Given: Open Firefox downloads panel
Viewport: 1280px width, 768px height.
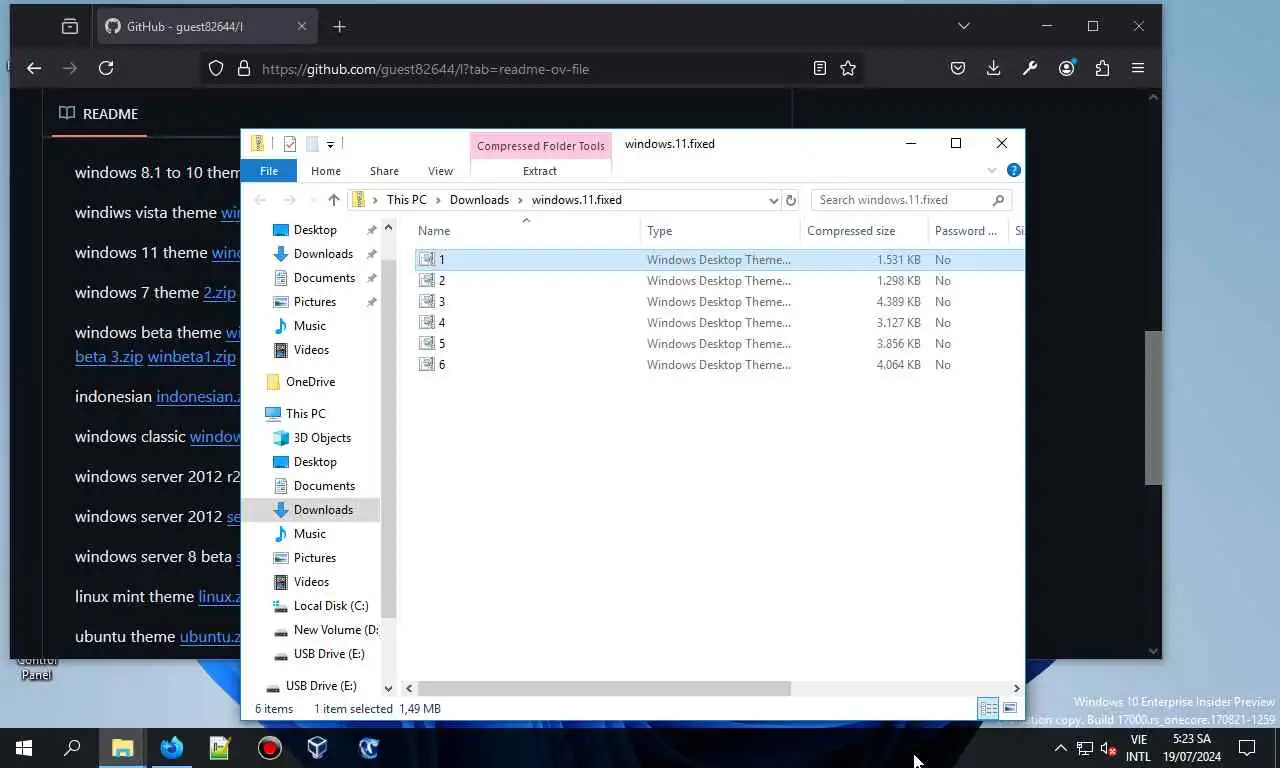Looking at the screenshot, I should coord(993,68).
